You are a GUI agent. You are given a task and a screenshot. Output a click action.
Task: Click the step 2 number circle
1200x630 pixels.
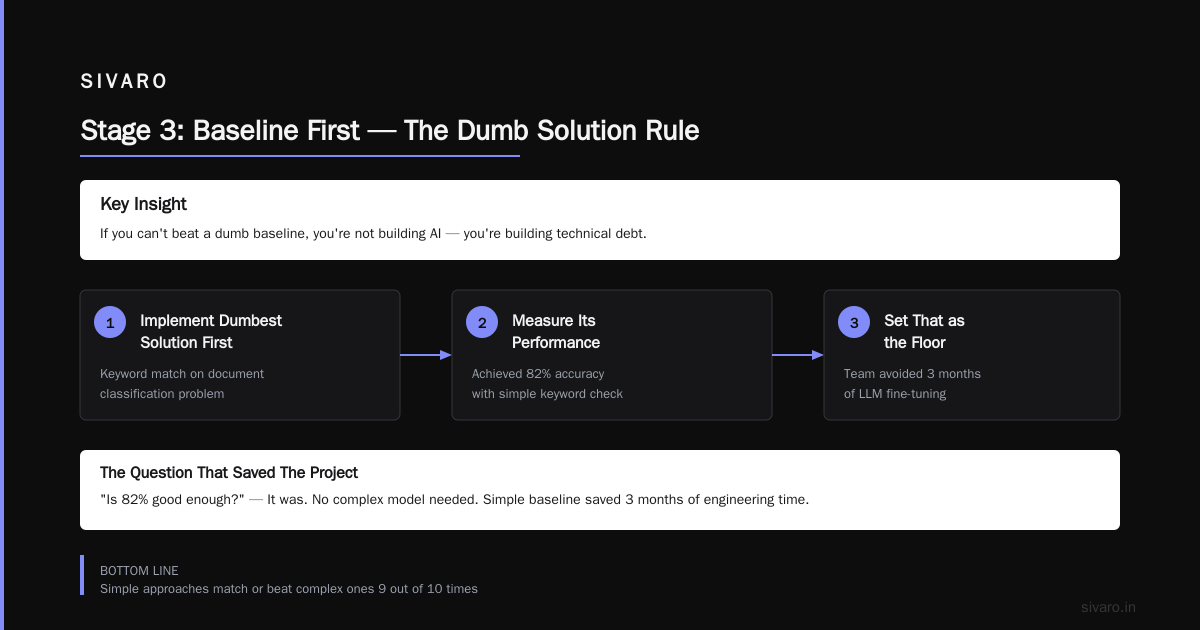tap(482, 322)
